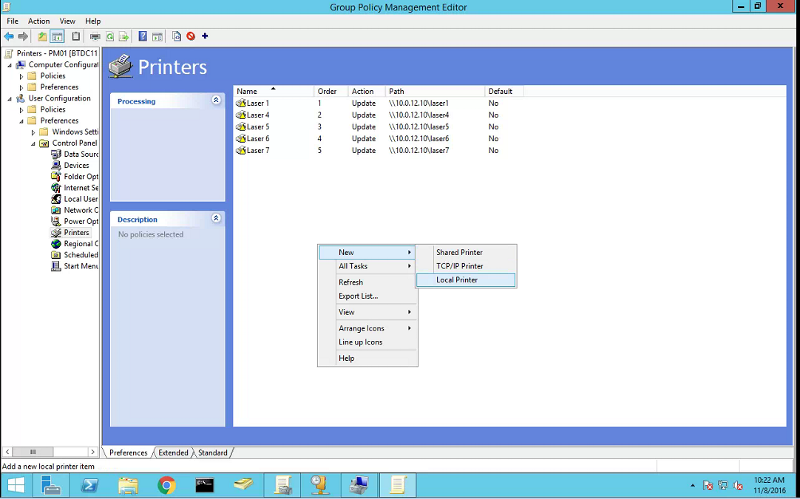Open PowerShell from the taskbar

pyautogui.click(x=90, y=485)
